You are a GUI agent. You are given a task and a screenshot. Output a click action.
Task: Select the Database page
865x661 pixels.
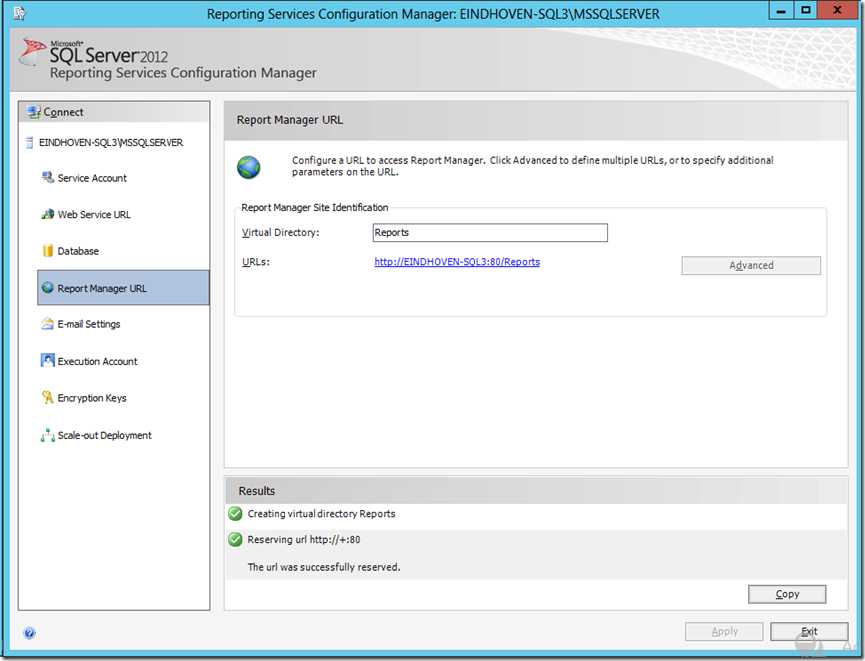[78, 251]
